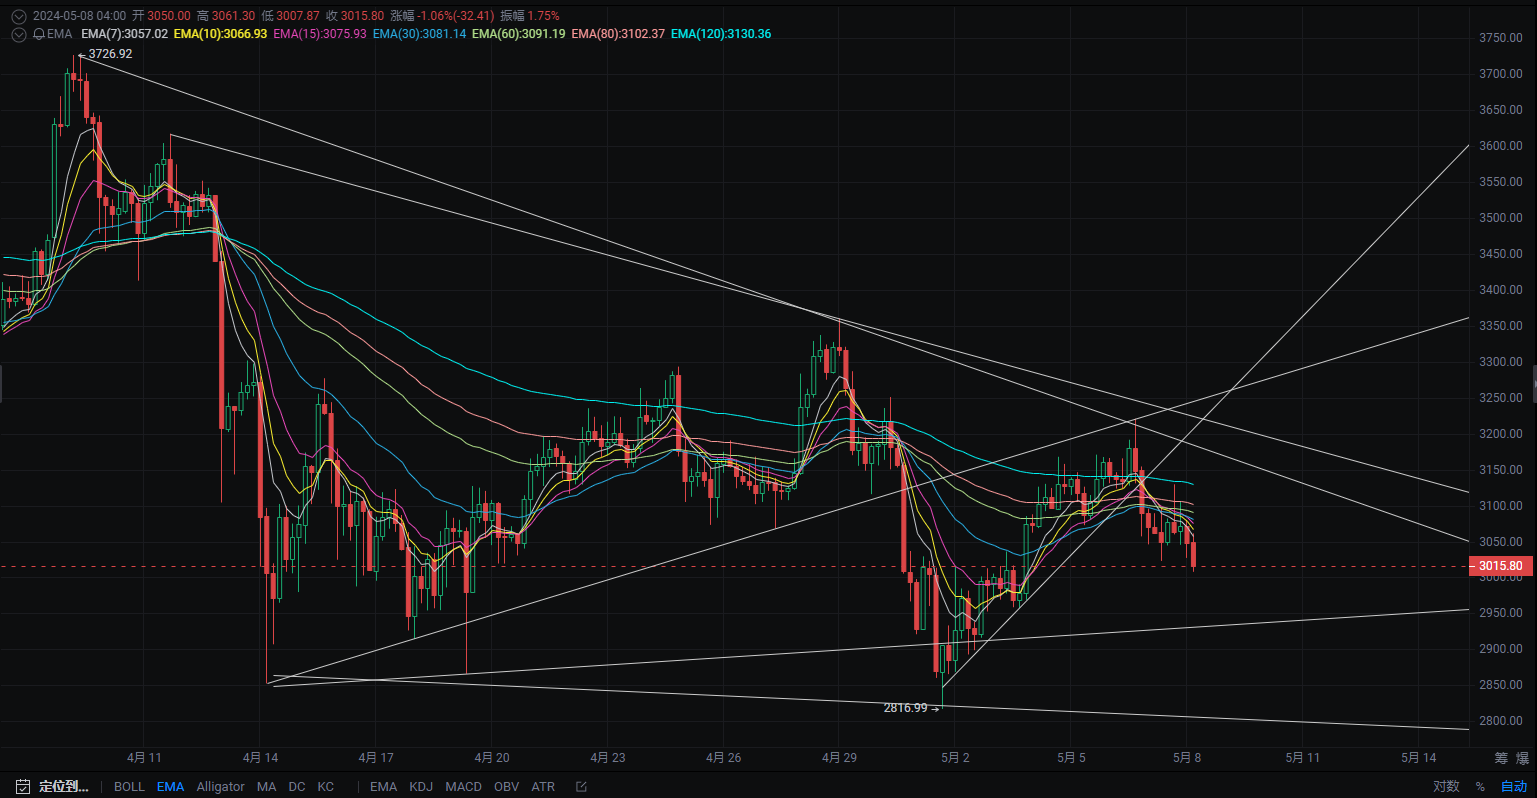Expand the left side panel handle
Image resolution: width=1537 pixels, height=798 pixels.
click(2, 384)
